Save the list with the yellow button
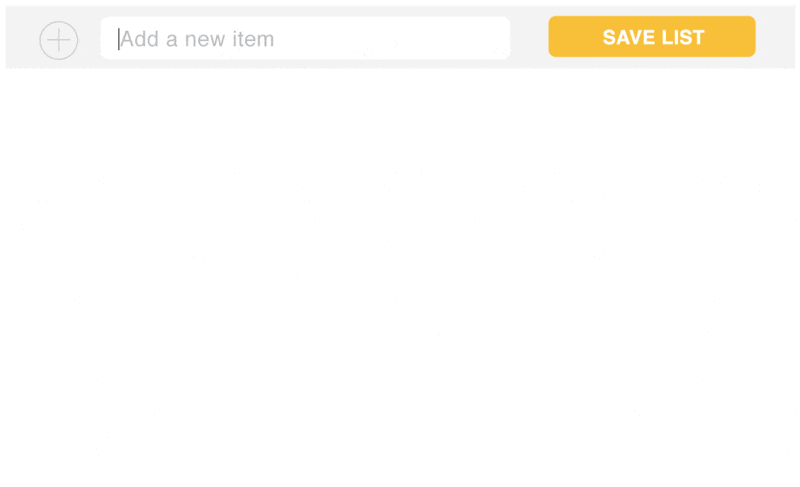The image size is (800, 487). [x=652, y=37]
